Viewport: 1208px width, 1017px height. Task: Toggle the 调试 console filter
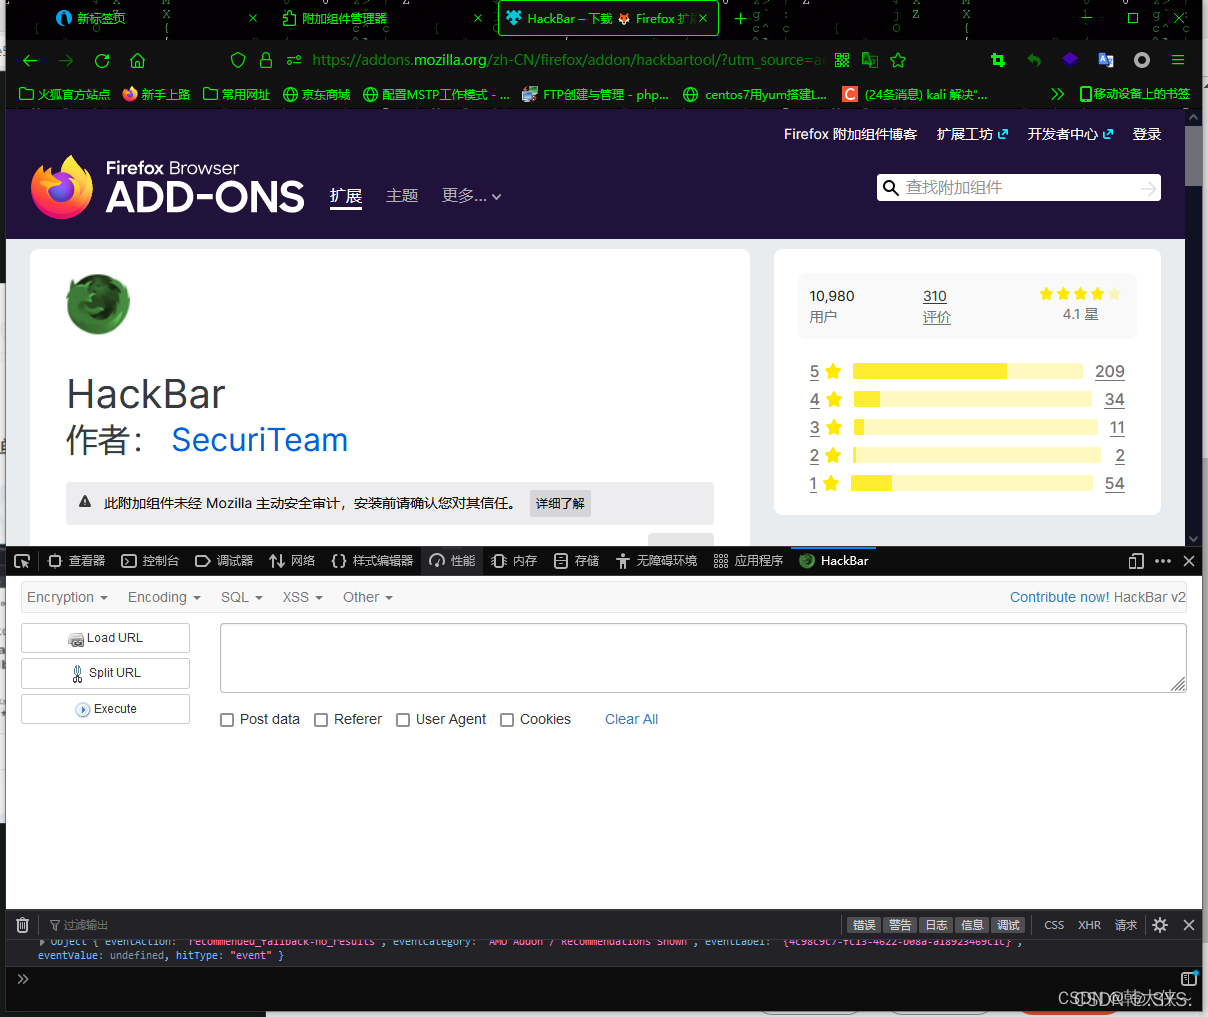(1008, 925)
